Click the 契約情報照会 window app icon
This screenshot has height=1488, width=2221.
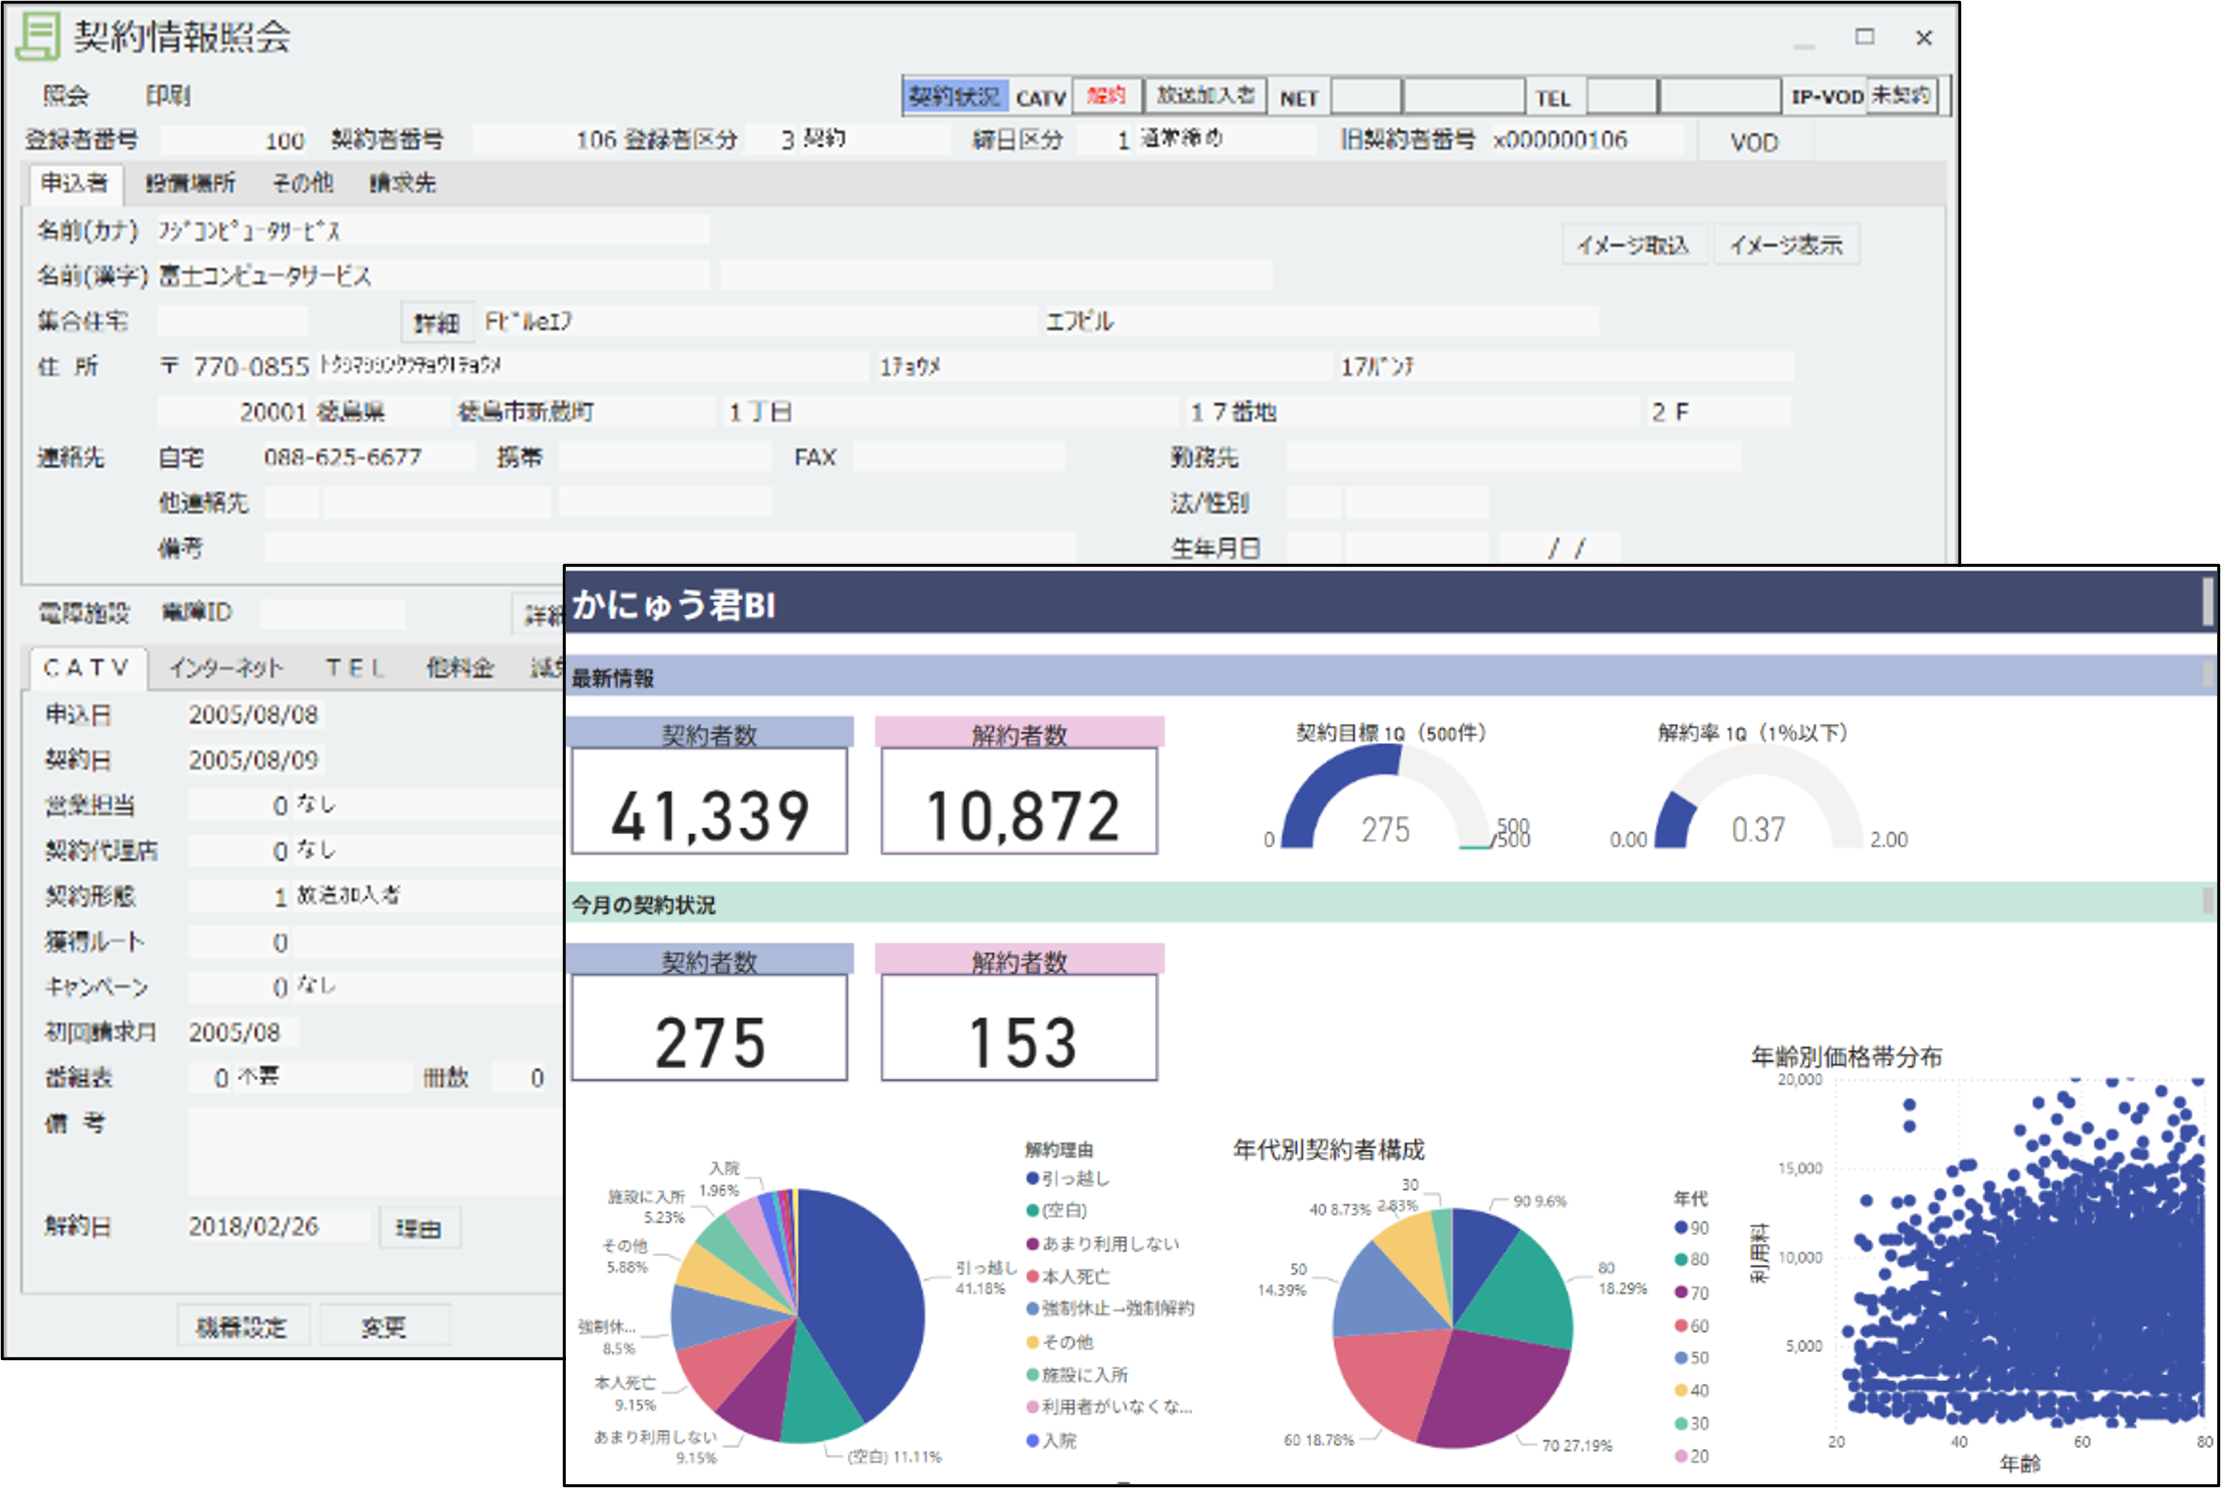point(40,36)
